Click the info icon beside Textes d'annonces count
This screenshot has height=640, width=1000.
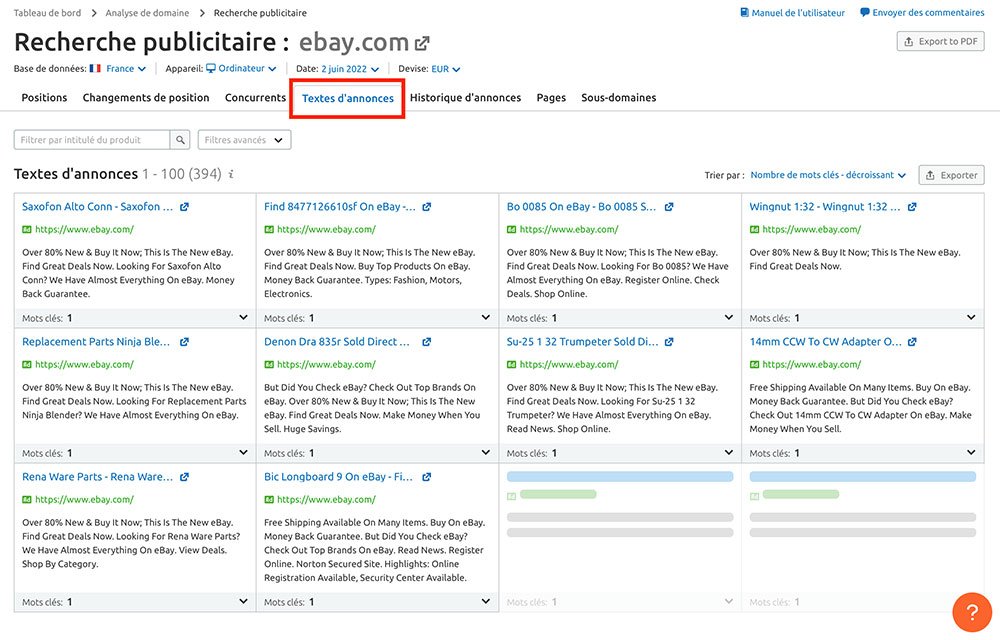(231, 174)
